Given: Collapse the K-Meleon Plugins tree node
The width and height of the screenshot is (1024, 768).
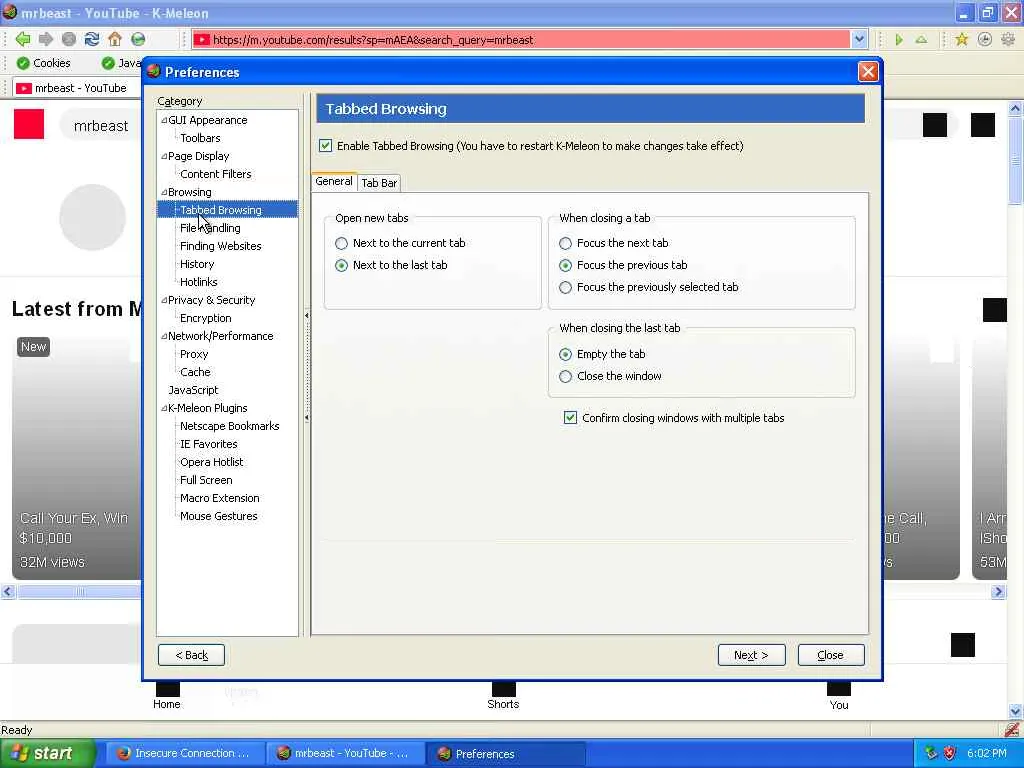Looking at the screenshot, I should 164,408.
